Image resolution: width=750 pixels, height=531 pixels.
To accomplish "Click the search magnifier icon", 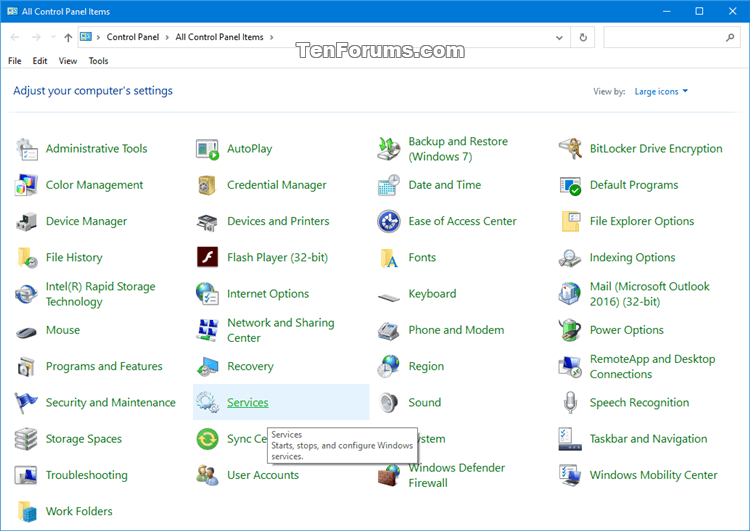I will (730, 37).
